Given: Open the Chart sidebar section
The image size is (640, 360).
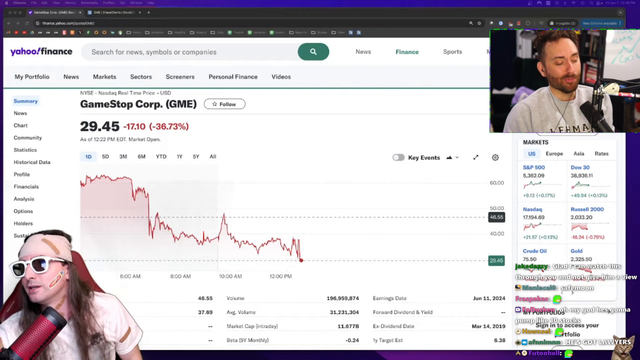Looking at the screenshot, I should pos(20,126).
